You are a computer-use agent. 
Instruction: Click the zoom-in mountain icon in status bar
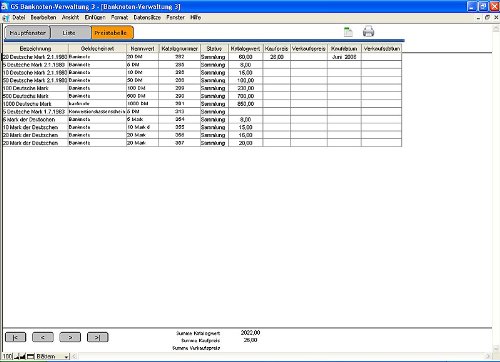point(22,356)
